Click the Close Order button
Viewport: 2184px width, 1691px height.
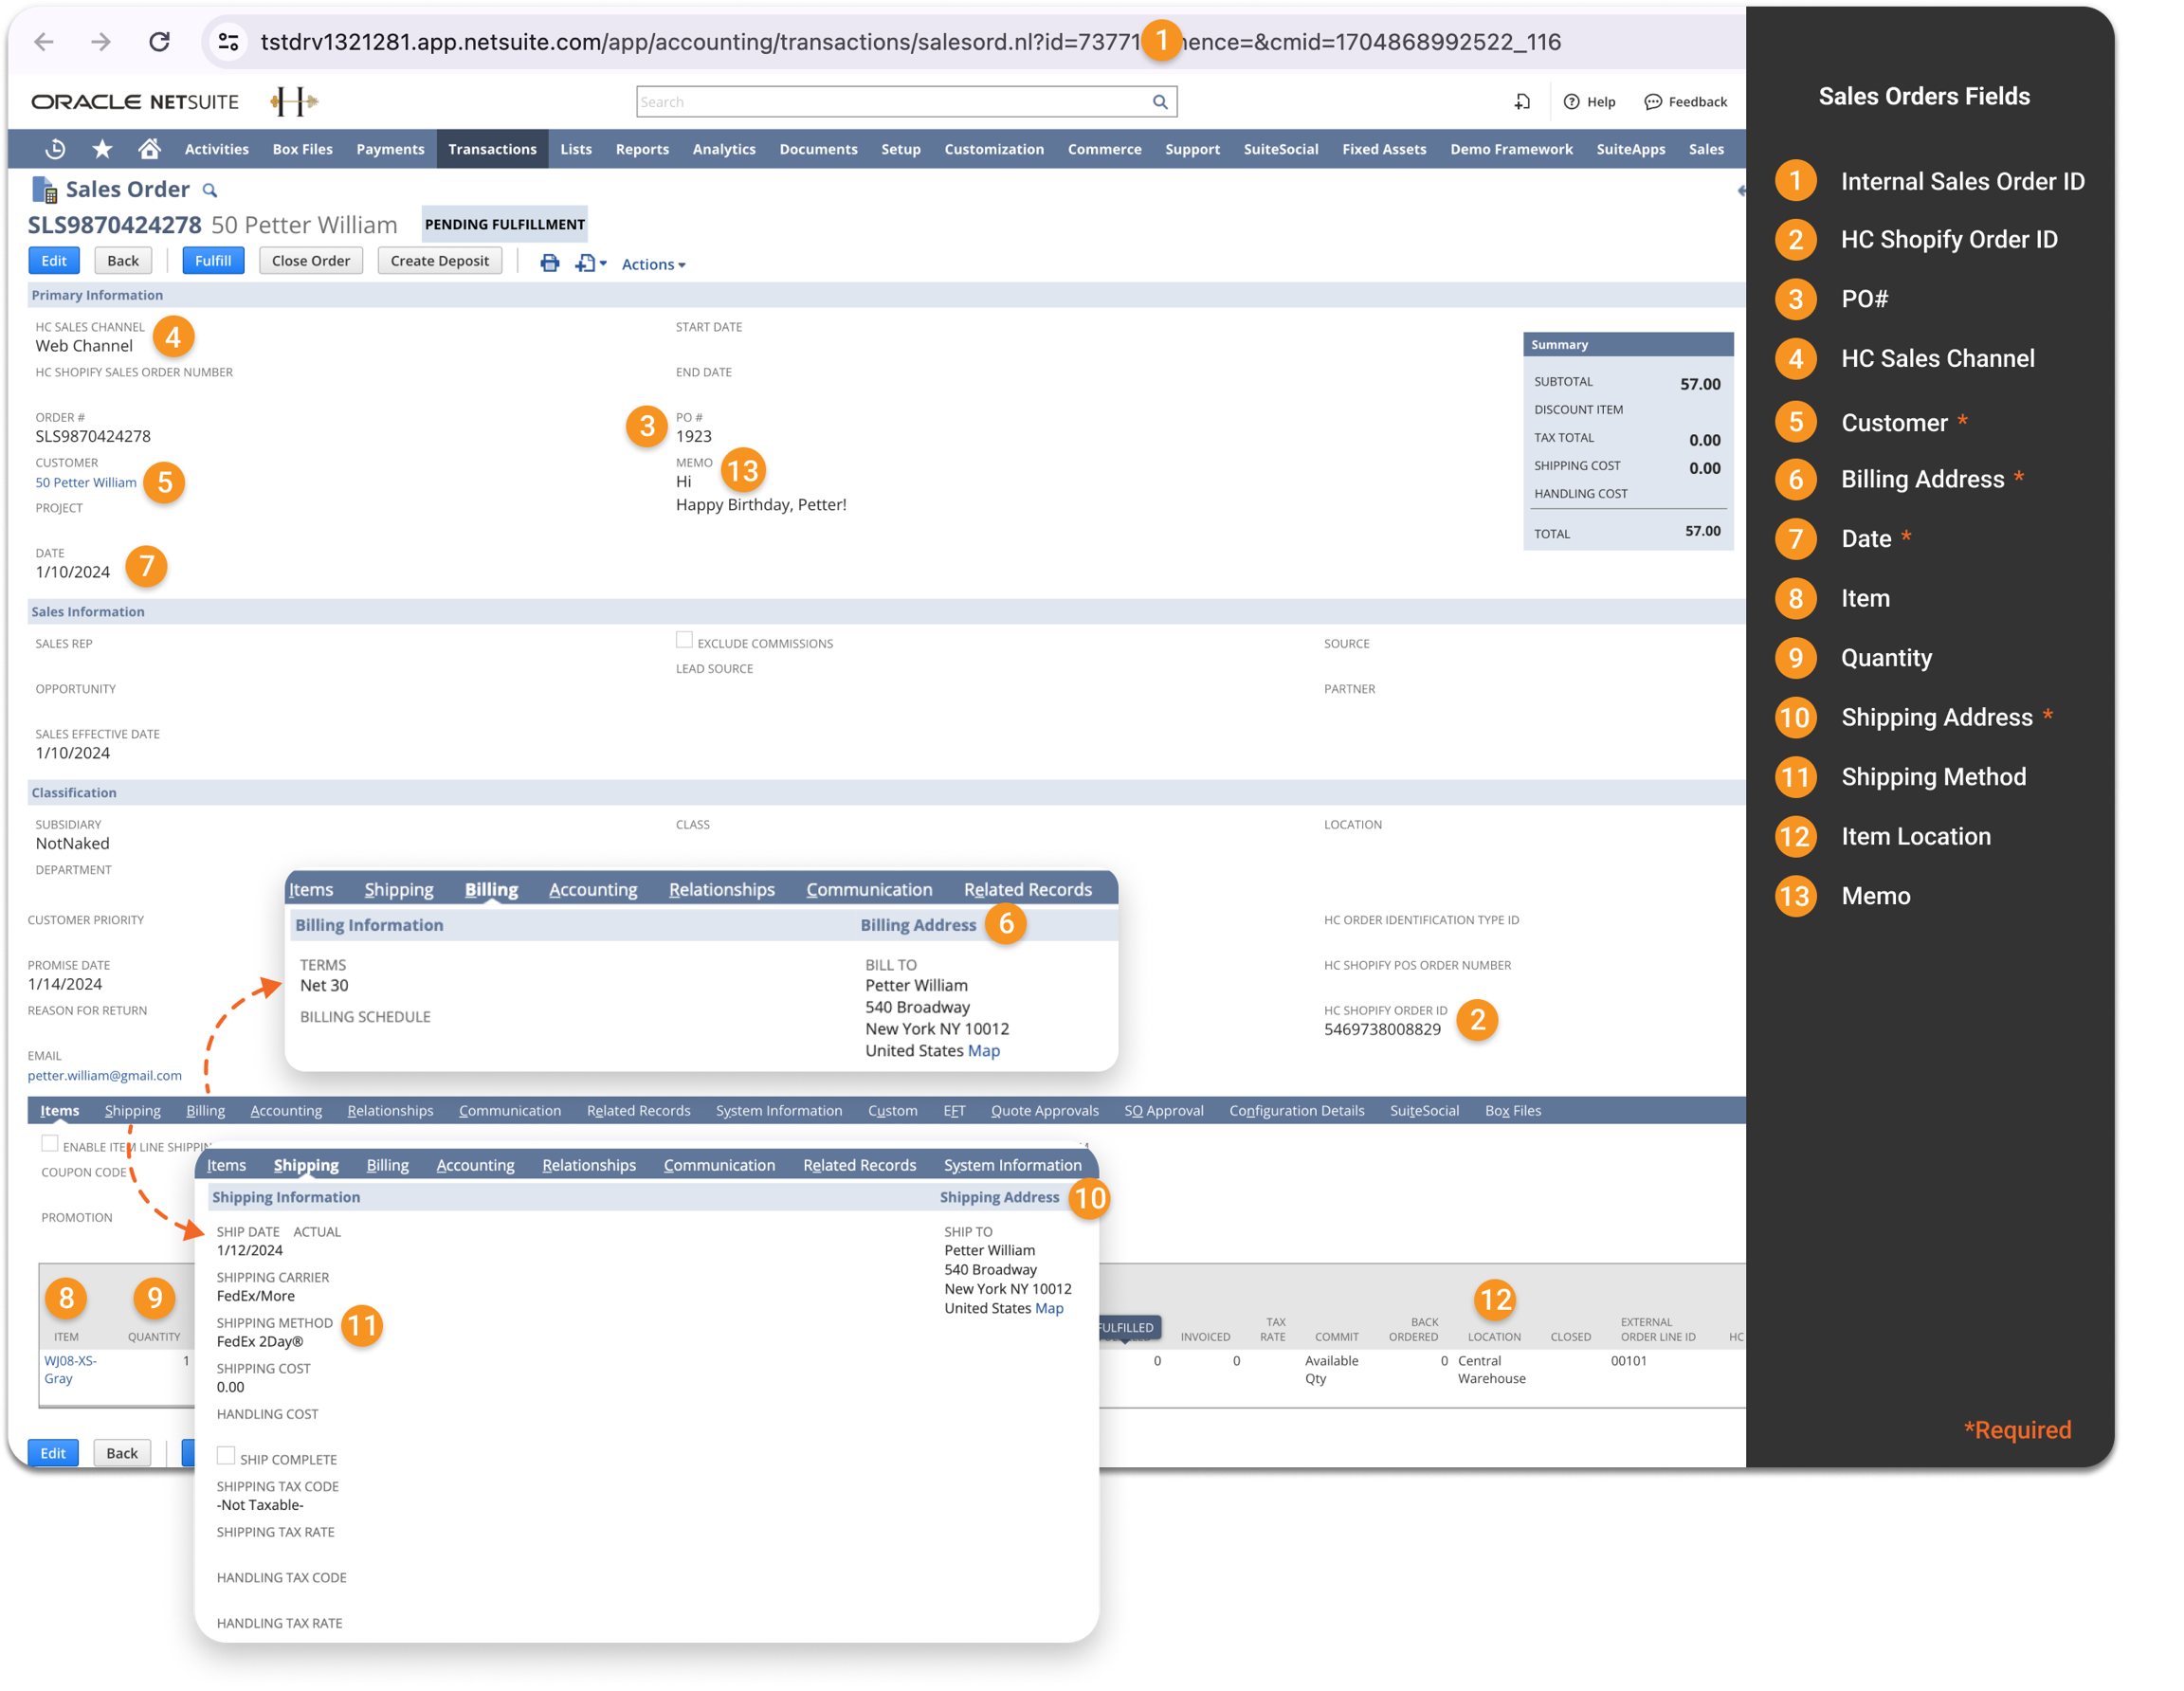[311, 261]
